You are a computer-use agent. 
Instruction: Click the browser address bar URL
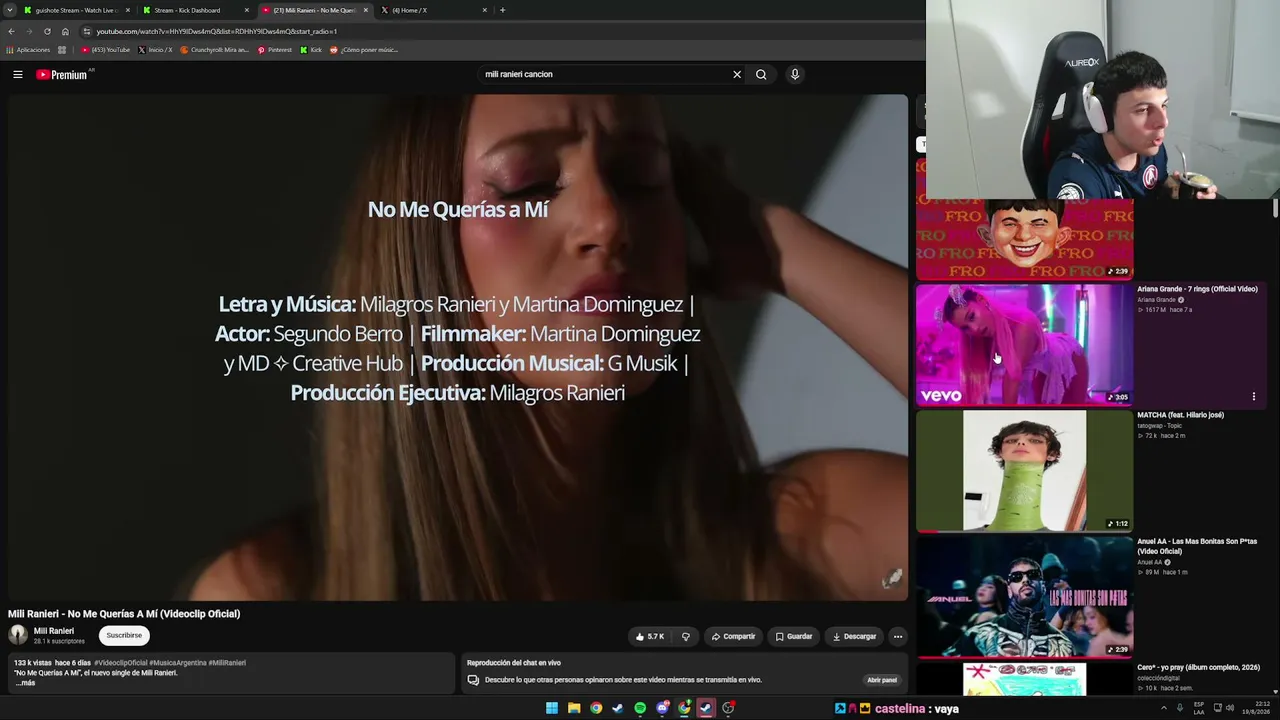[x=217, y=31]
